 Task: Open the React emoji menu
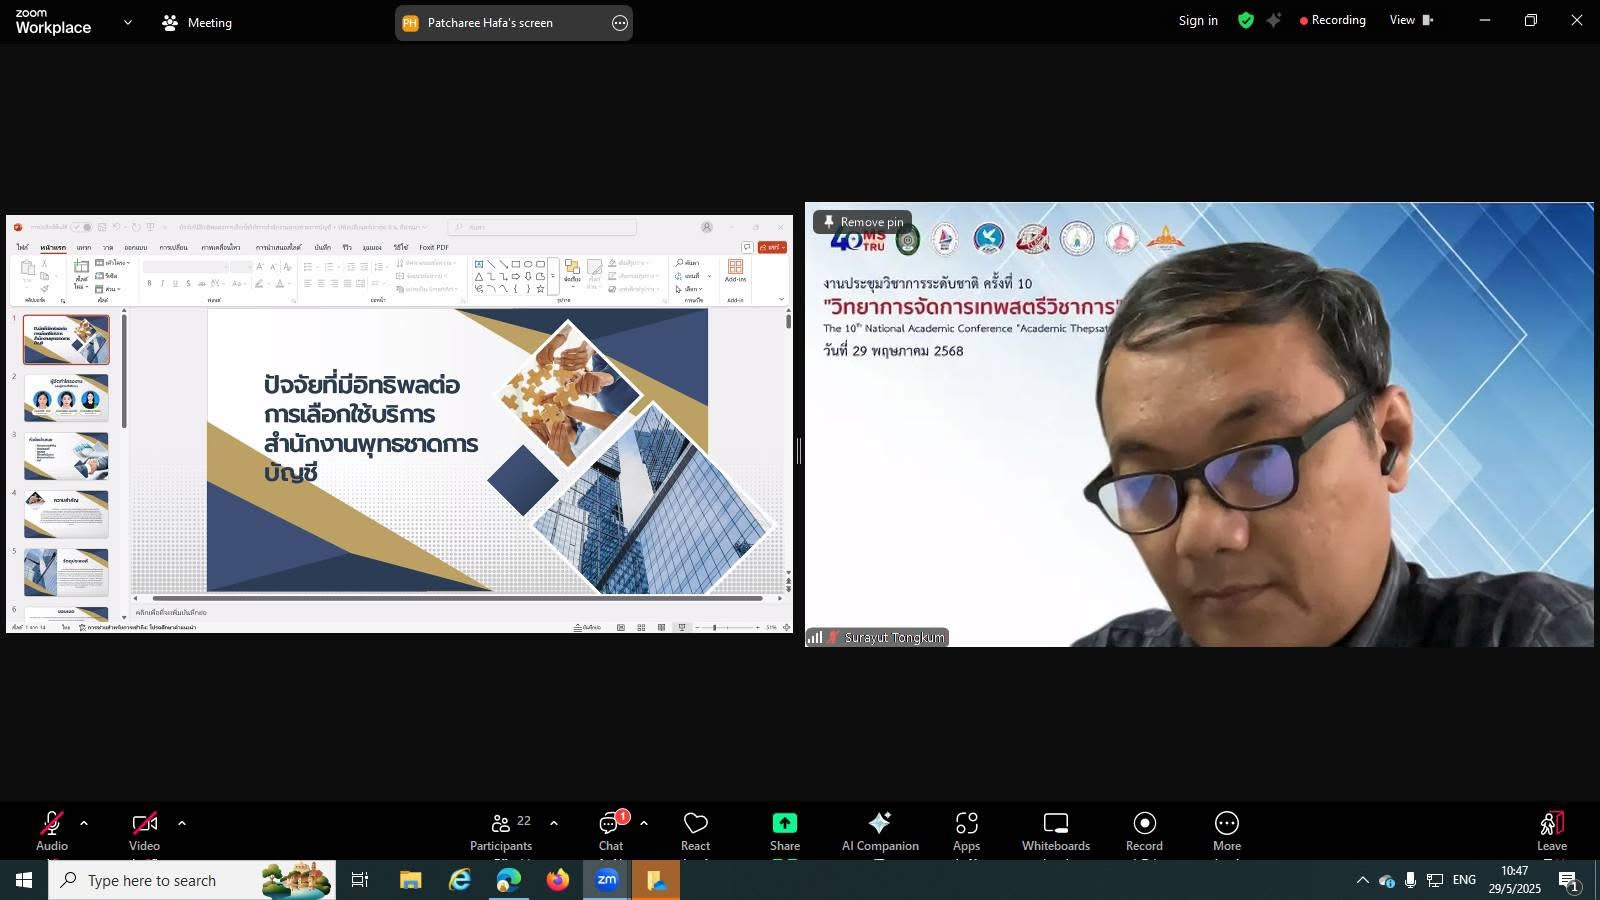click(x=695, y=831)
